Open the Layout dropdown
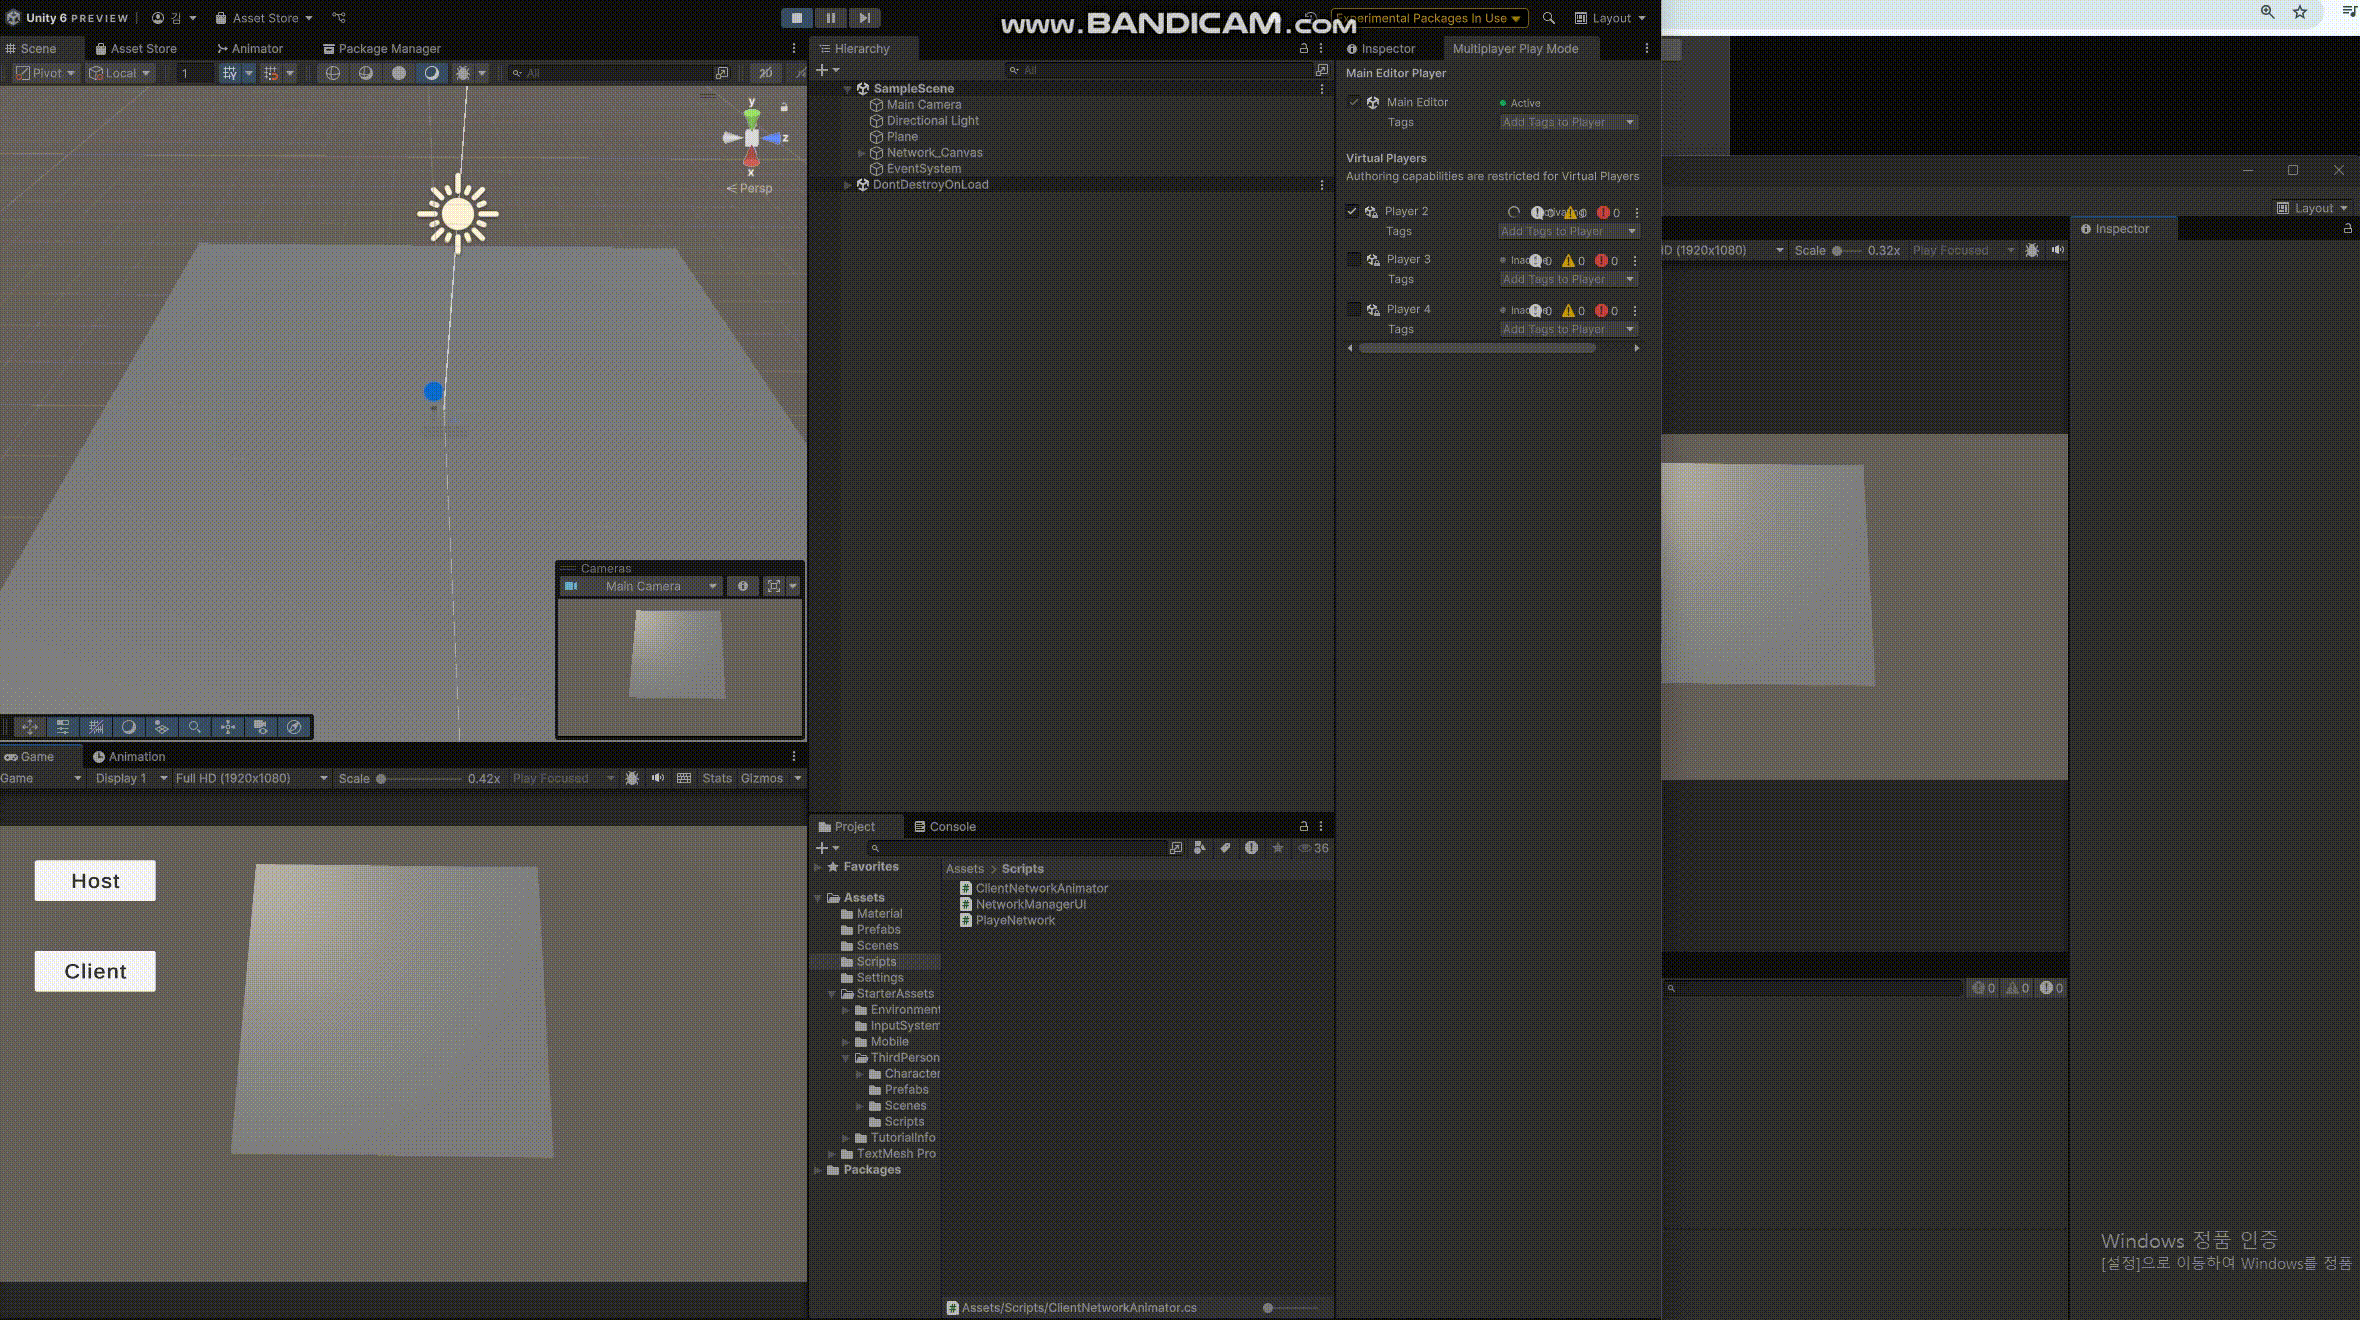Image resolution: width=2360 pixels, height=1320 pixels. point(1610,18)
